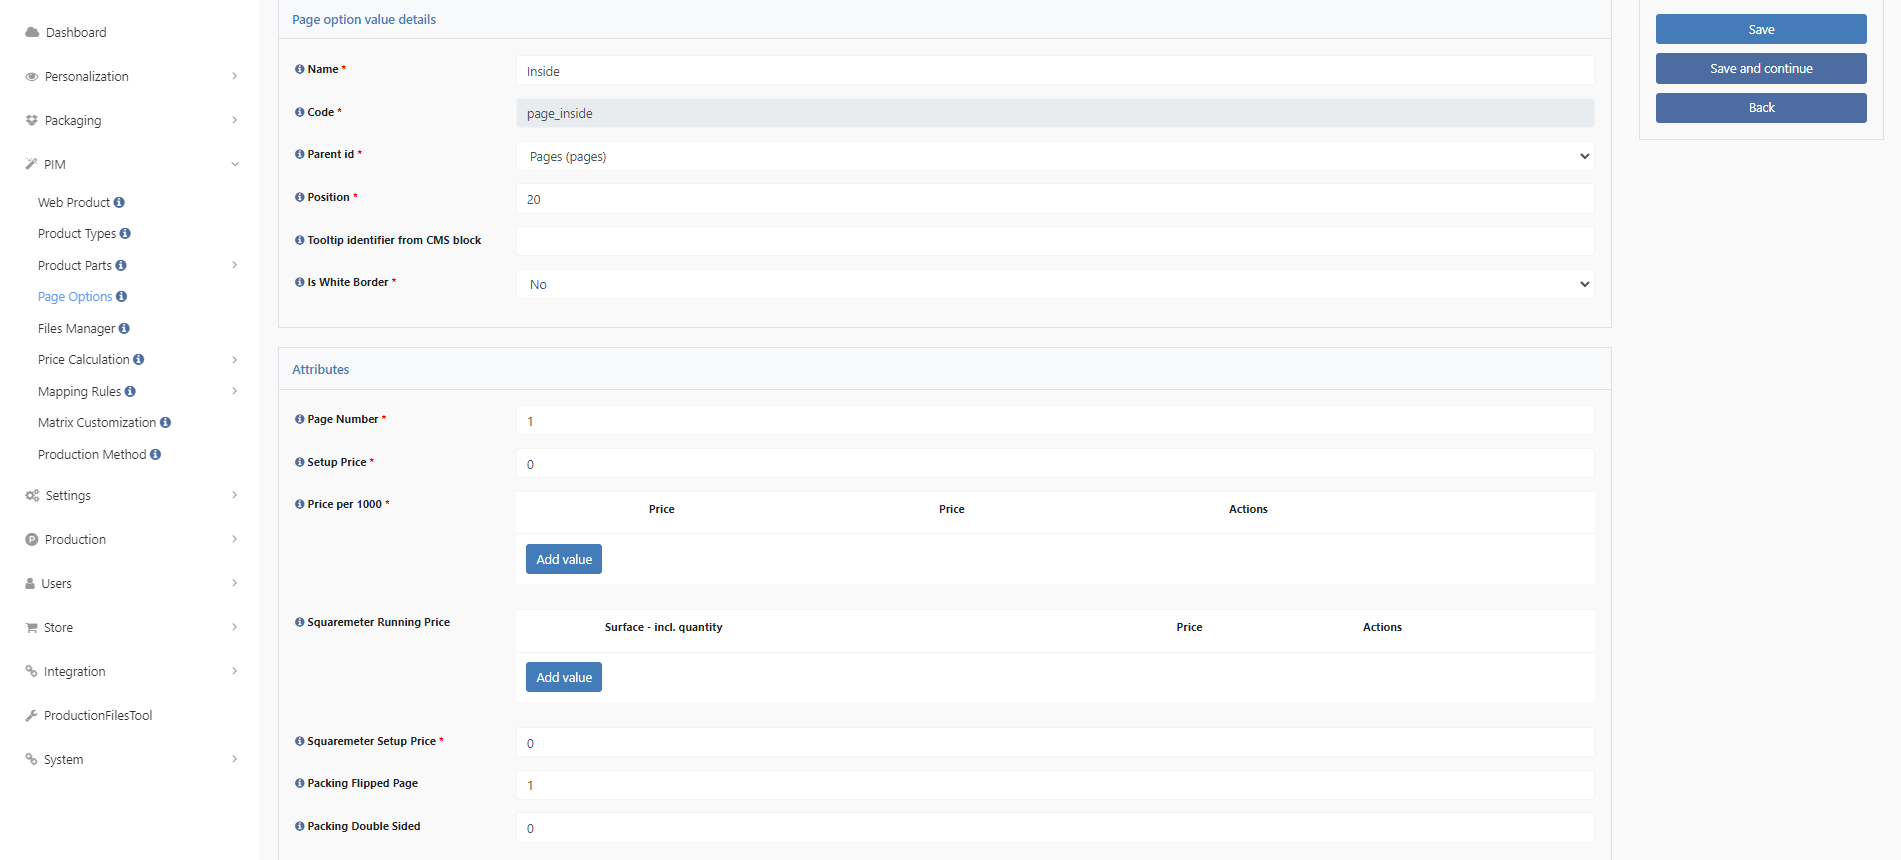Image resolution: width=1901 pixels, height=860 pixels.
Task: Click info icon beside Squaremeter Running Price
Action: [299, 622]
